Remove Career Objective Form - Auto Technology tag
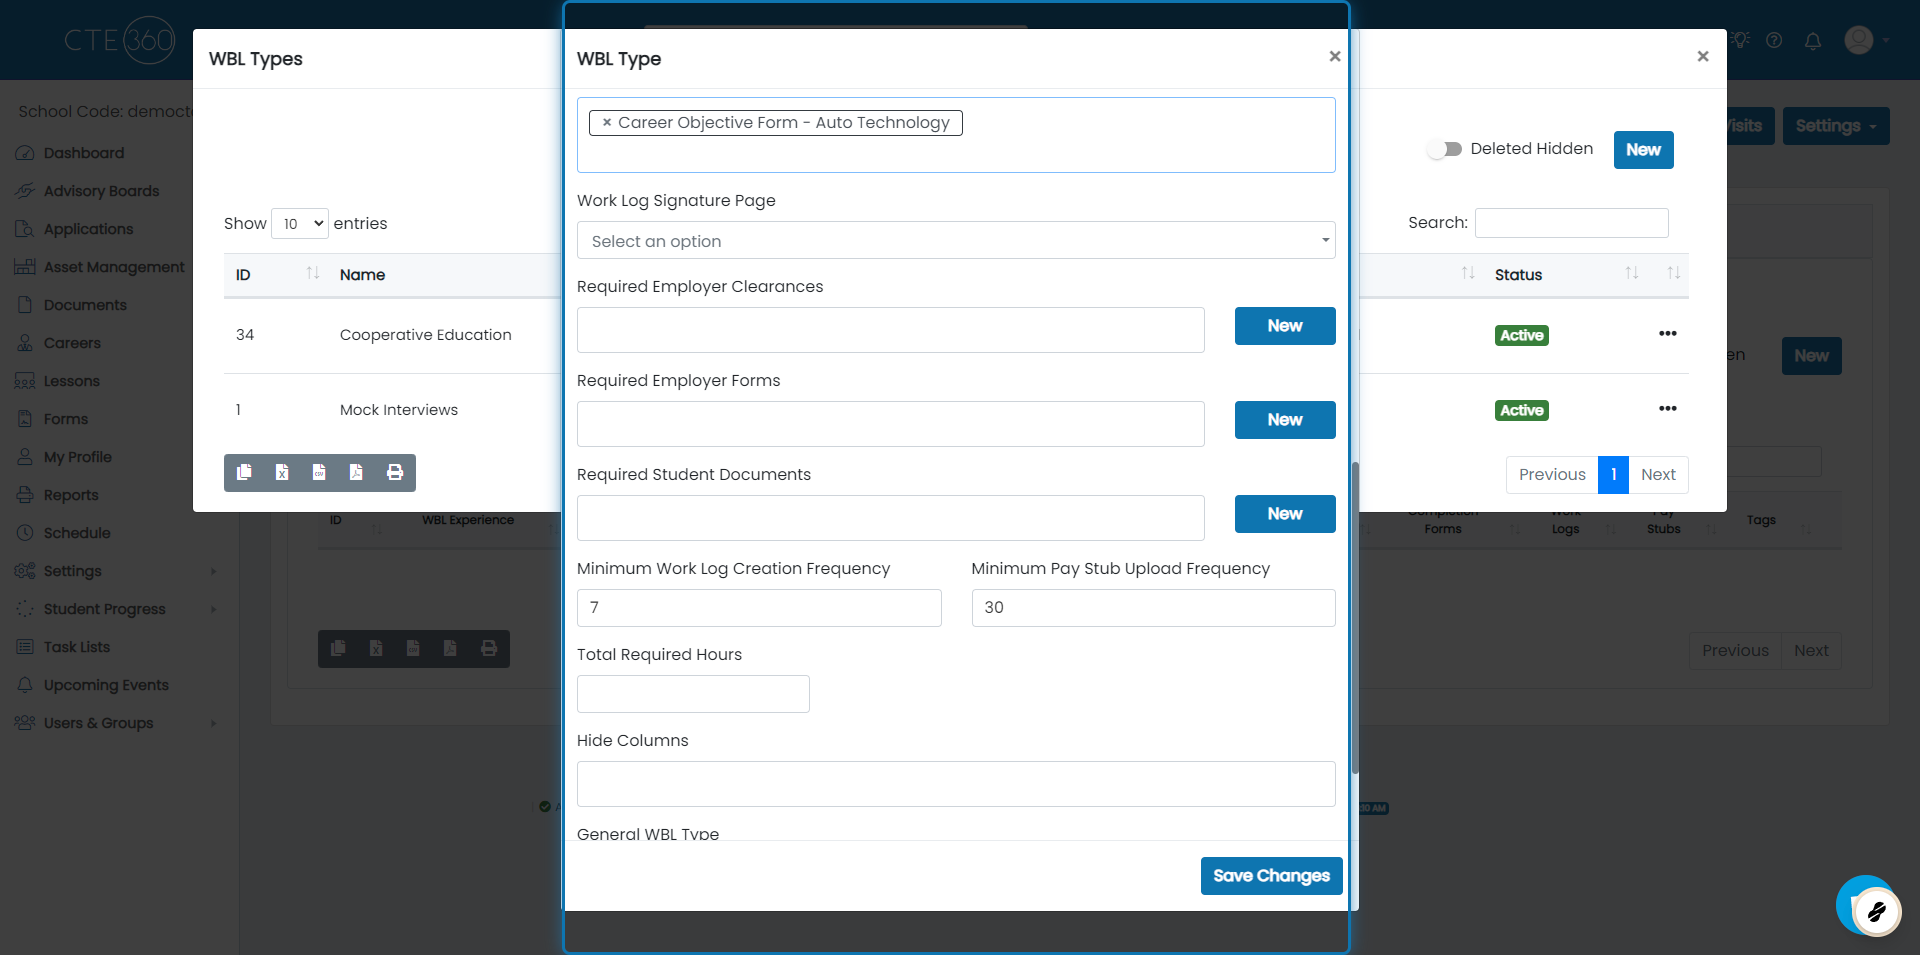 coord(606,123)
